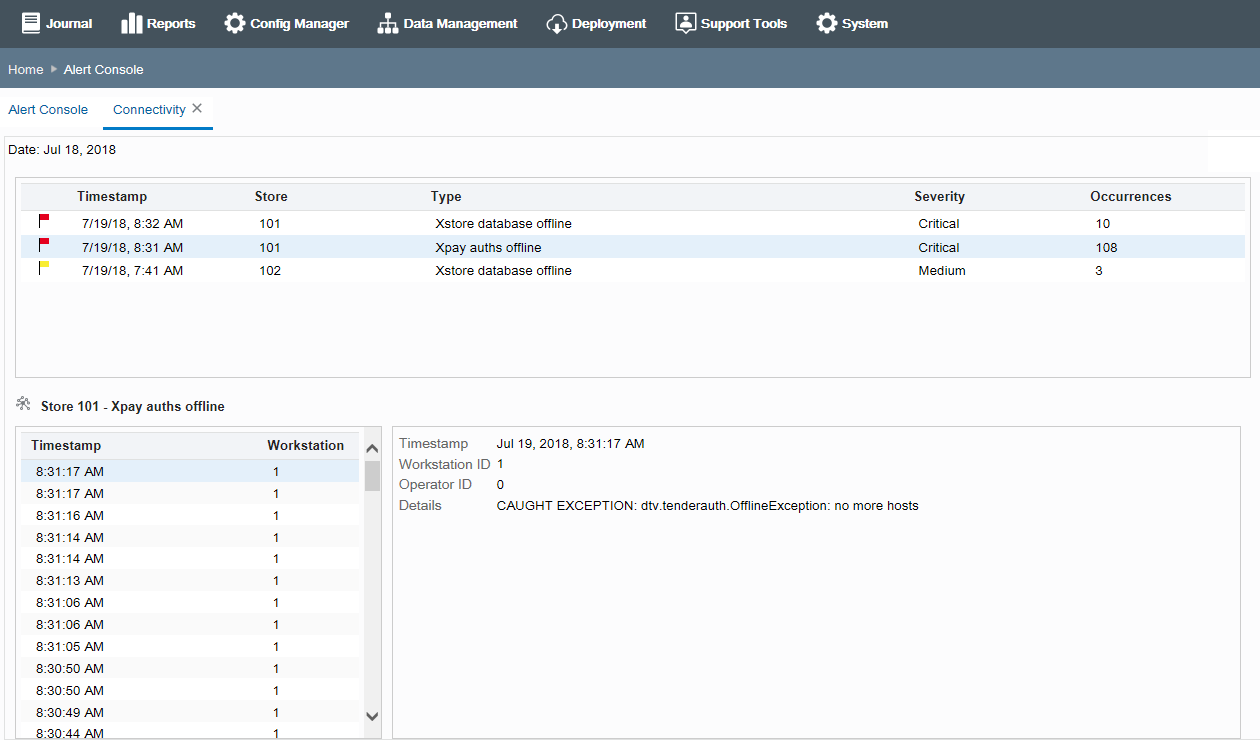Close the Connectivity tab
The width and height of the screenshot is (1260, 740).
coord(197,108)
